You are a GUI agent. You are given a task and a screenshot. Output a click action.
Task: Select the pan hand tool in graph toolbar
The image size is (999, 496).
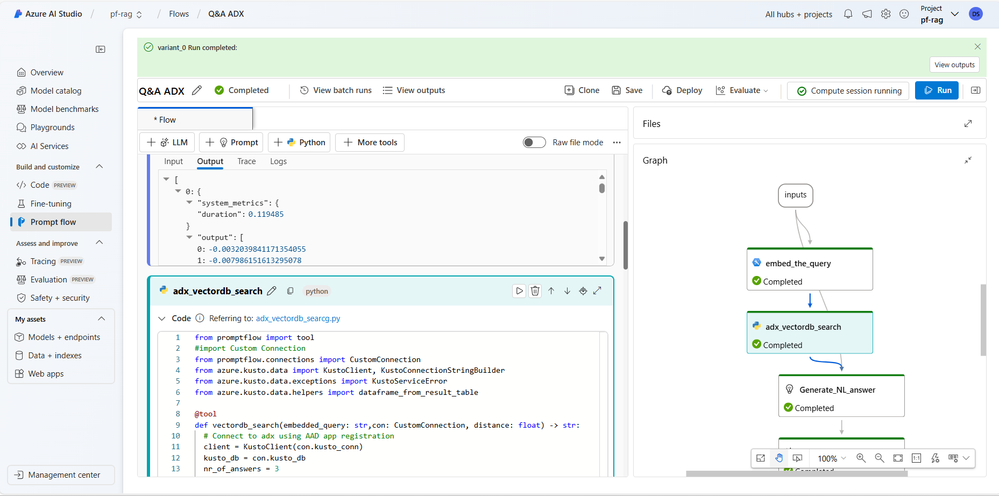pos(779,458)
